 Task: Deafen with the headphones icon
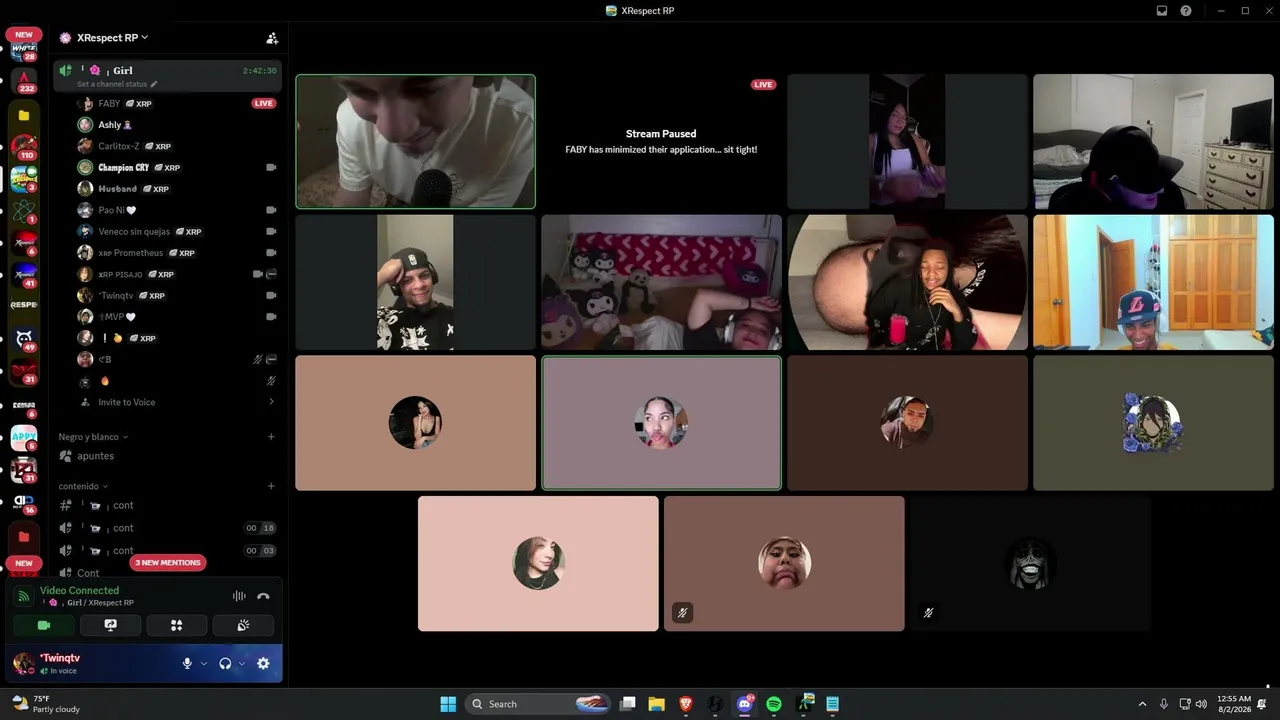[x=225, y=663]
